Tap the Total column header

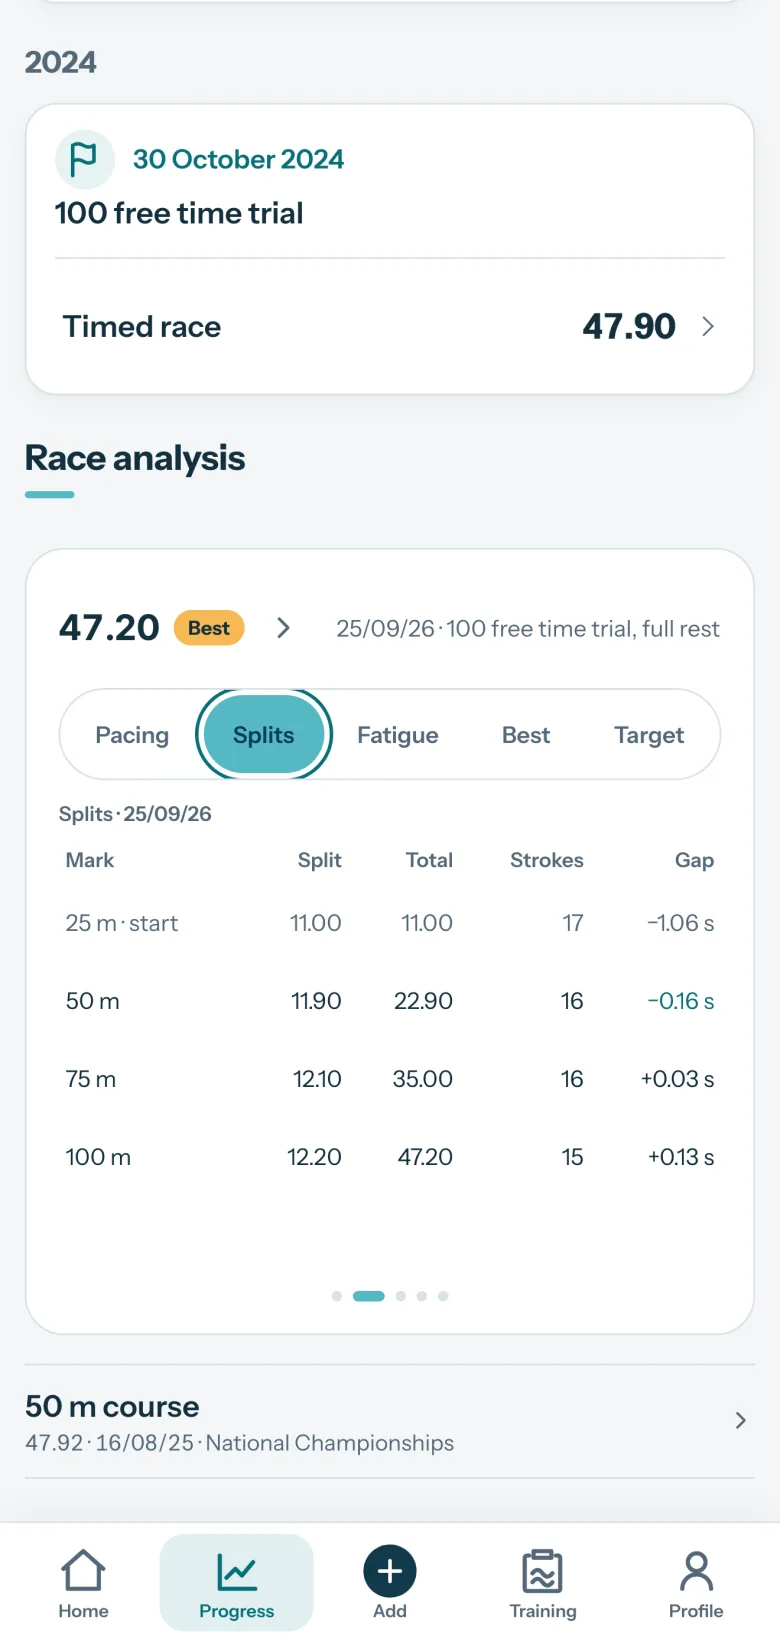430,860
